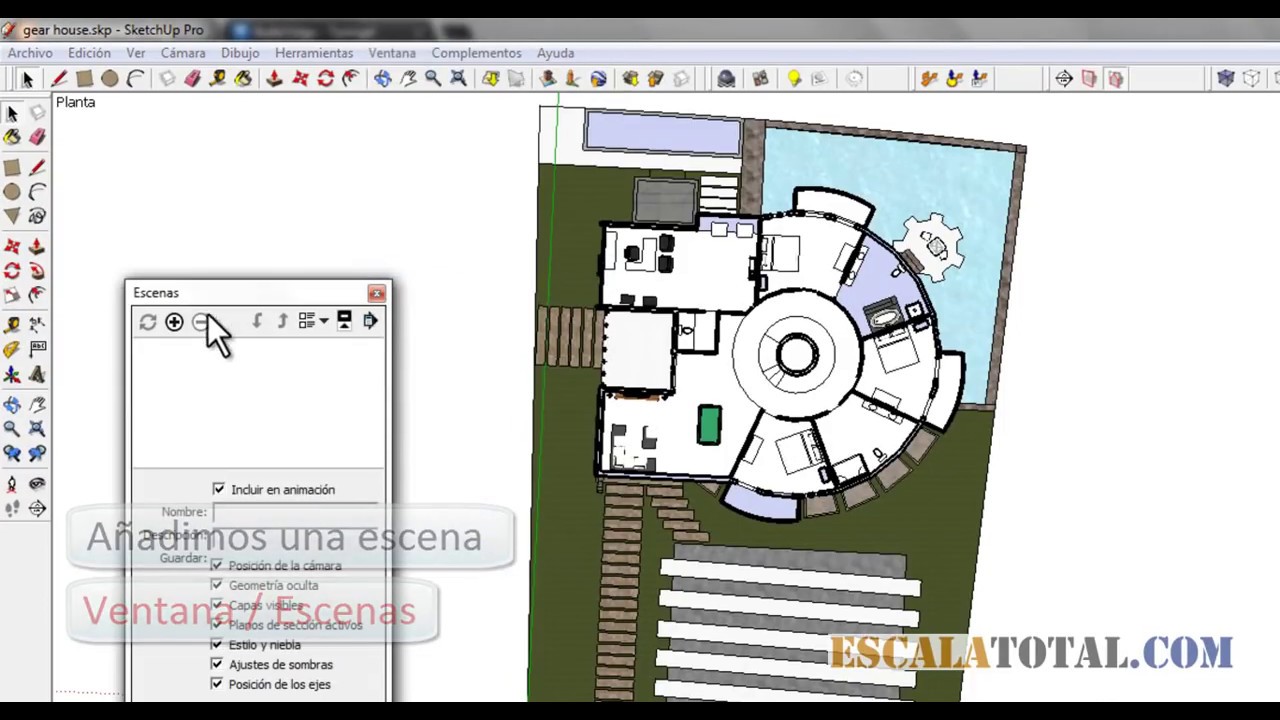Click Update Scene refresh icon

coord(148,322)
